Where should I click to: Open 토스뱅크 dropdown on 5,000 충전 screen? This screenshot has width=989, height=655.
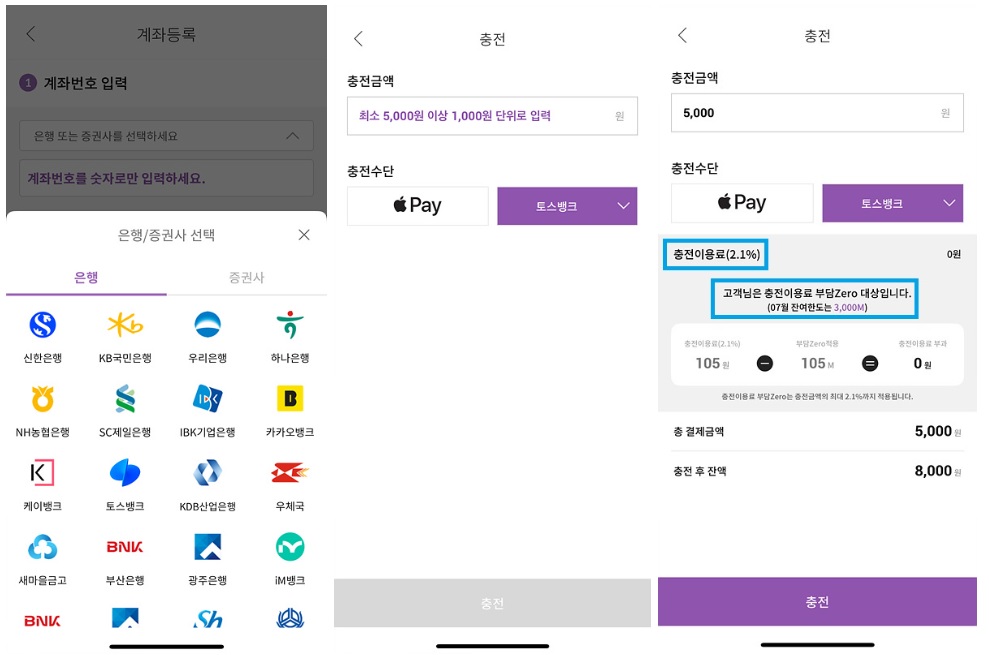pos(892,203)
